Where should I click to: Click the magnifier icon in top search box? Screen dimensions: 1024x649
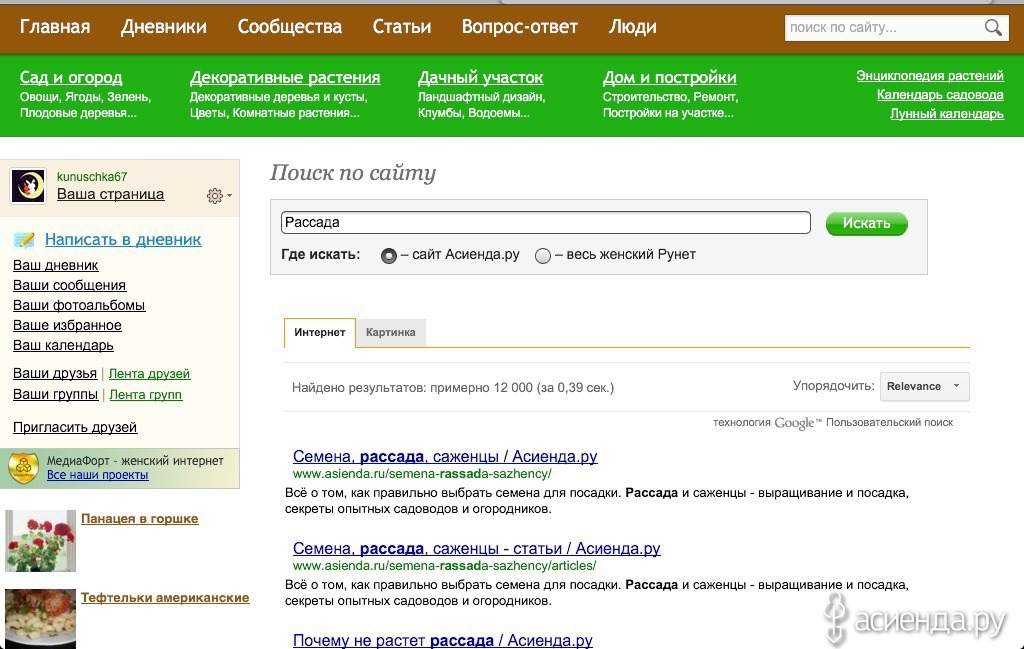click(993, 27)
